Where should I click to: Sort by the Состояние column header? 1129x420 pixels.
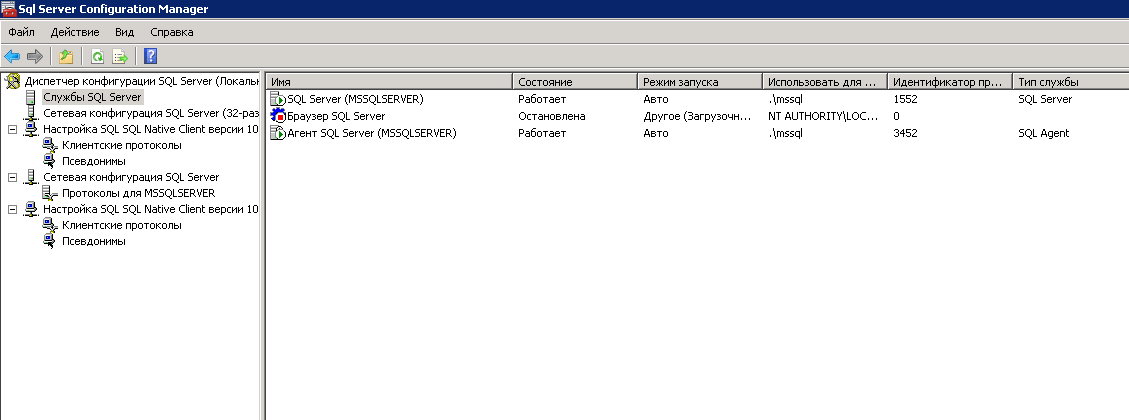[575, 81]
